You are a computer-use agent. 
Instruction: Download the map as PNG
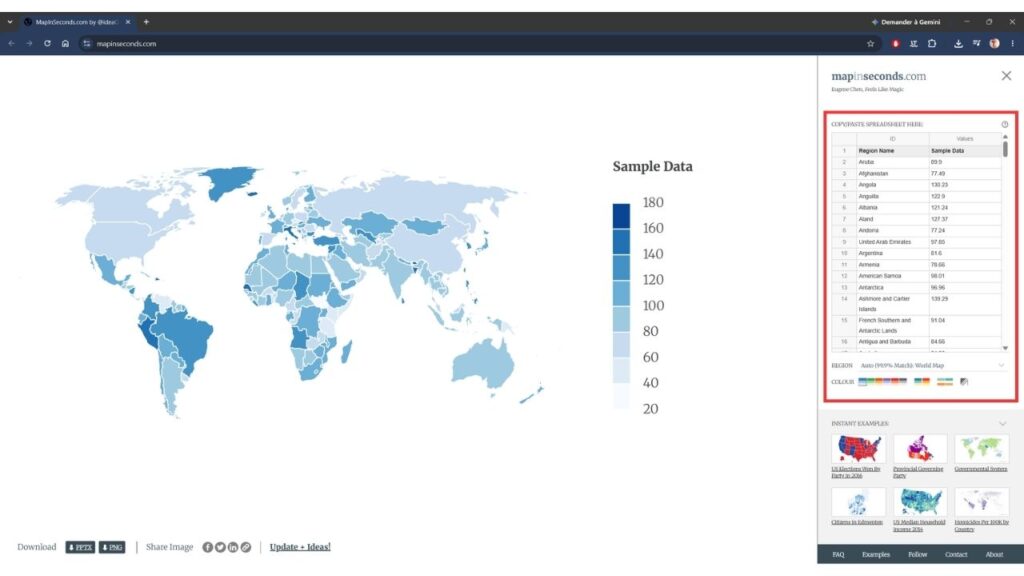click(112, 547)
